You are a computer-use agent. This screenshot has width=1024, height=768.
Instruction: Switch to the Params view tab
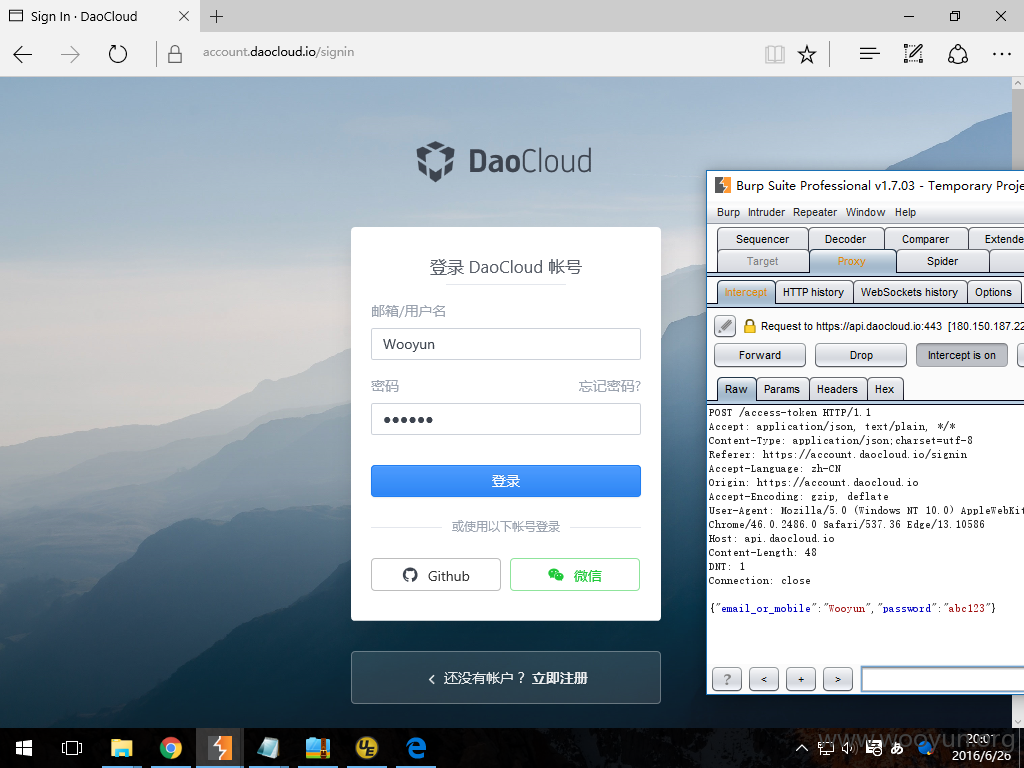[782, 389]
